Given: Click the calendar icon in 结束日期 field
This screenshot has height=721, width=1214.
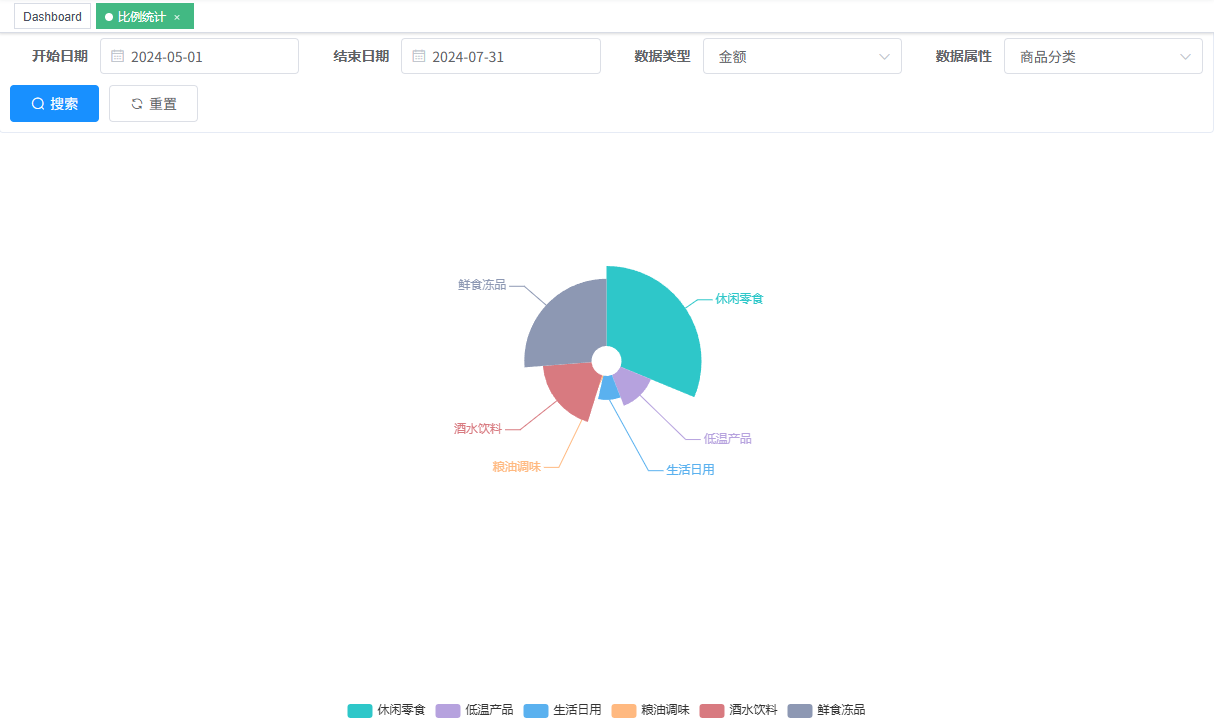Looking at the screenshot, I should coord(419,57).
